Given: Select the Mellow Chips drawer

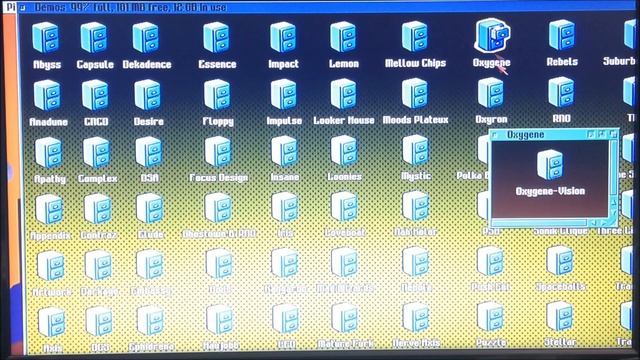Looking at the screenshot, I should click(415, 38).
